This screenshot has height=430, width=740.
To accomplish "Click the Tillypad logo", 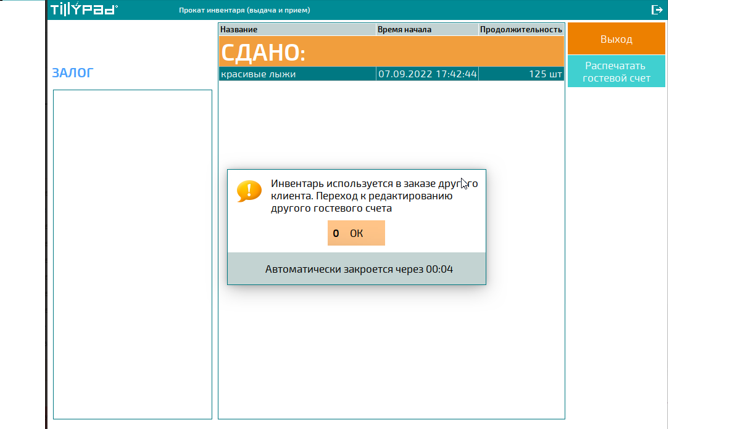I will (84, 9).
